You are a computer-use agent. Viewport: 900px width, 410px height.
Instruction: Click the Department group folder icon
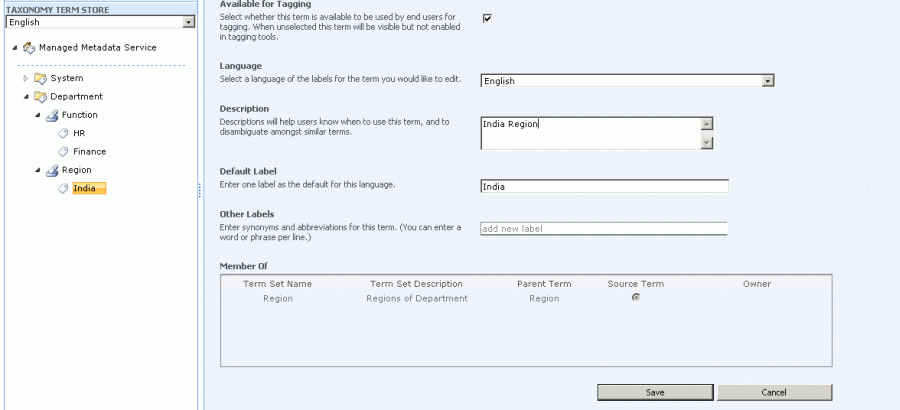41,97
